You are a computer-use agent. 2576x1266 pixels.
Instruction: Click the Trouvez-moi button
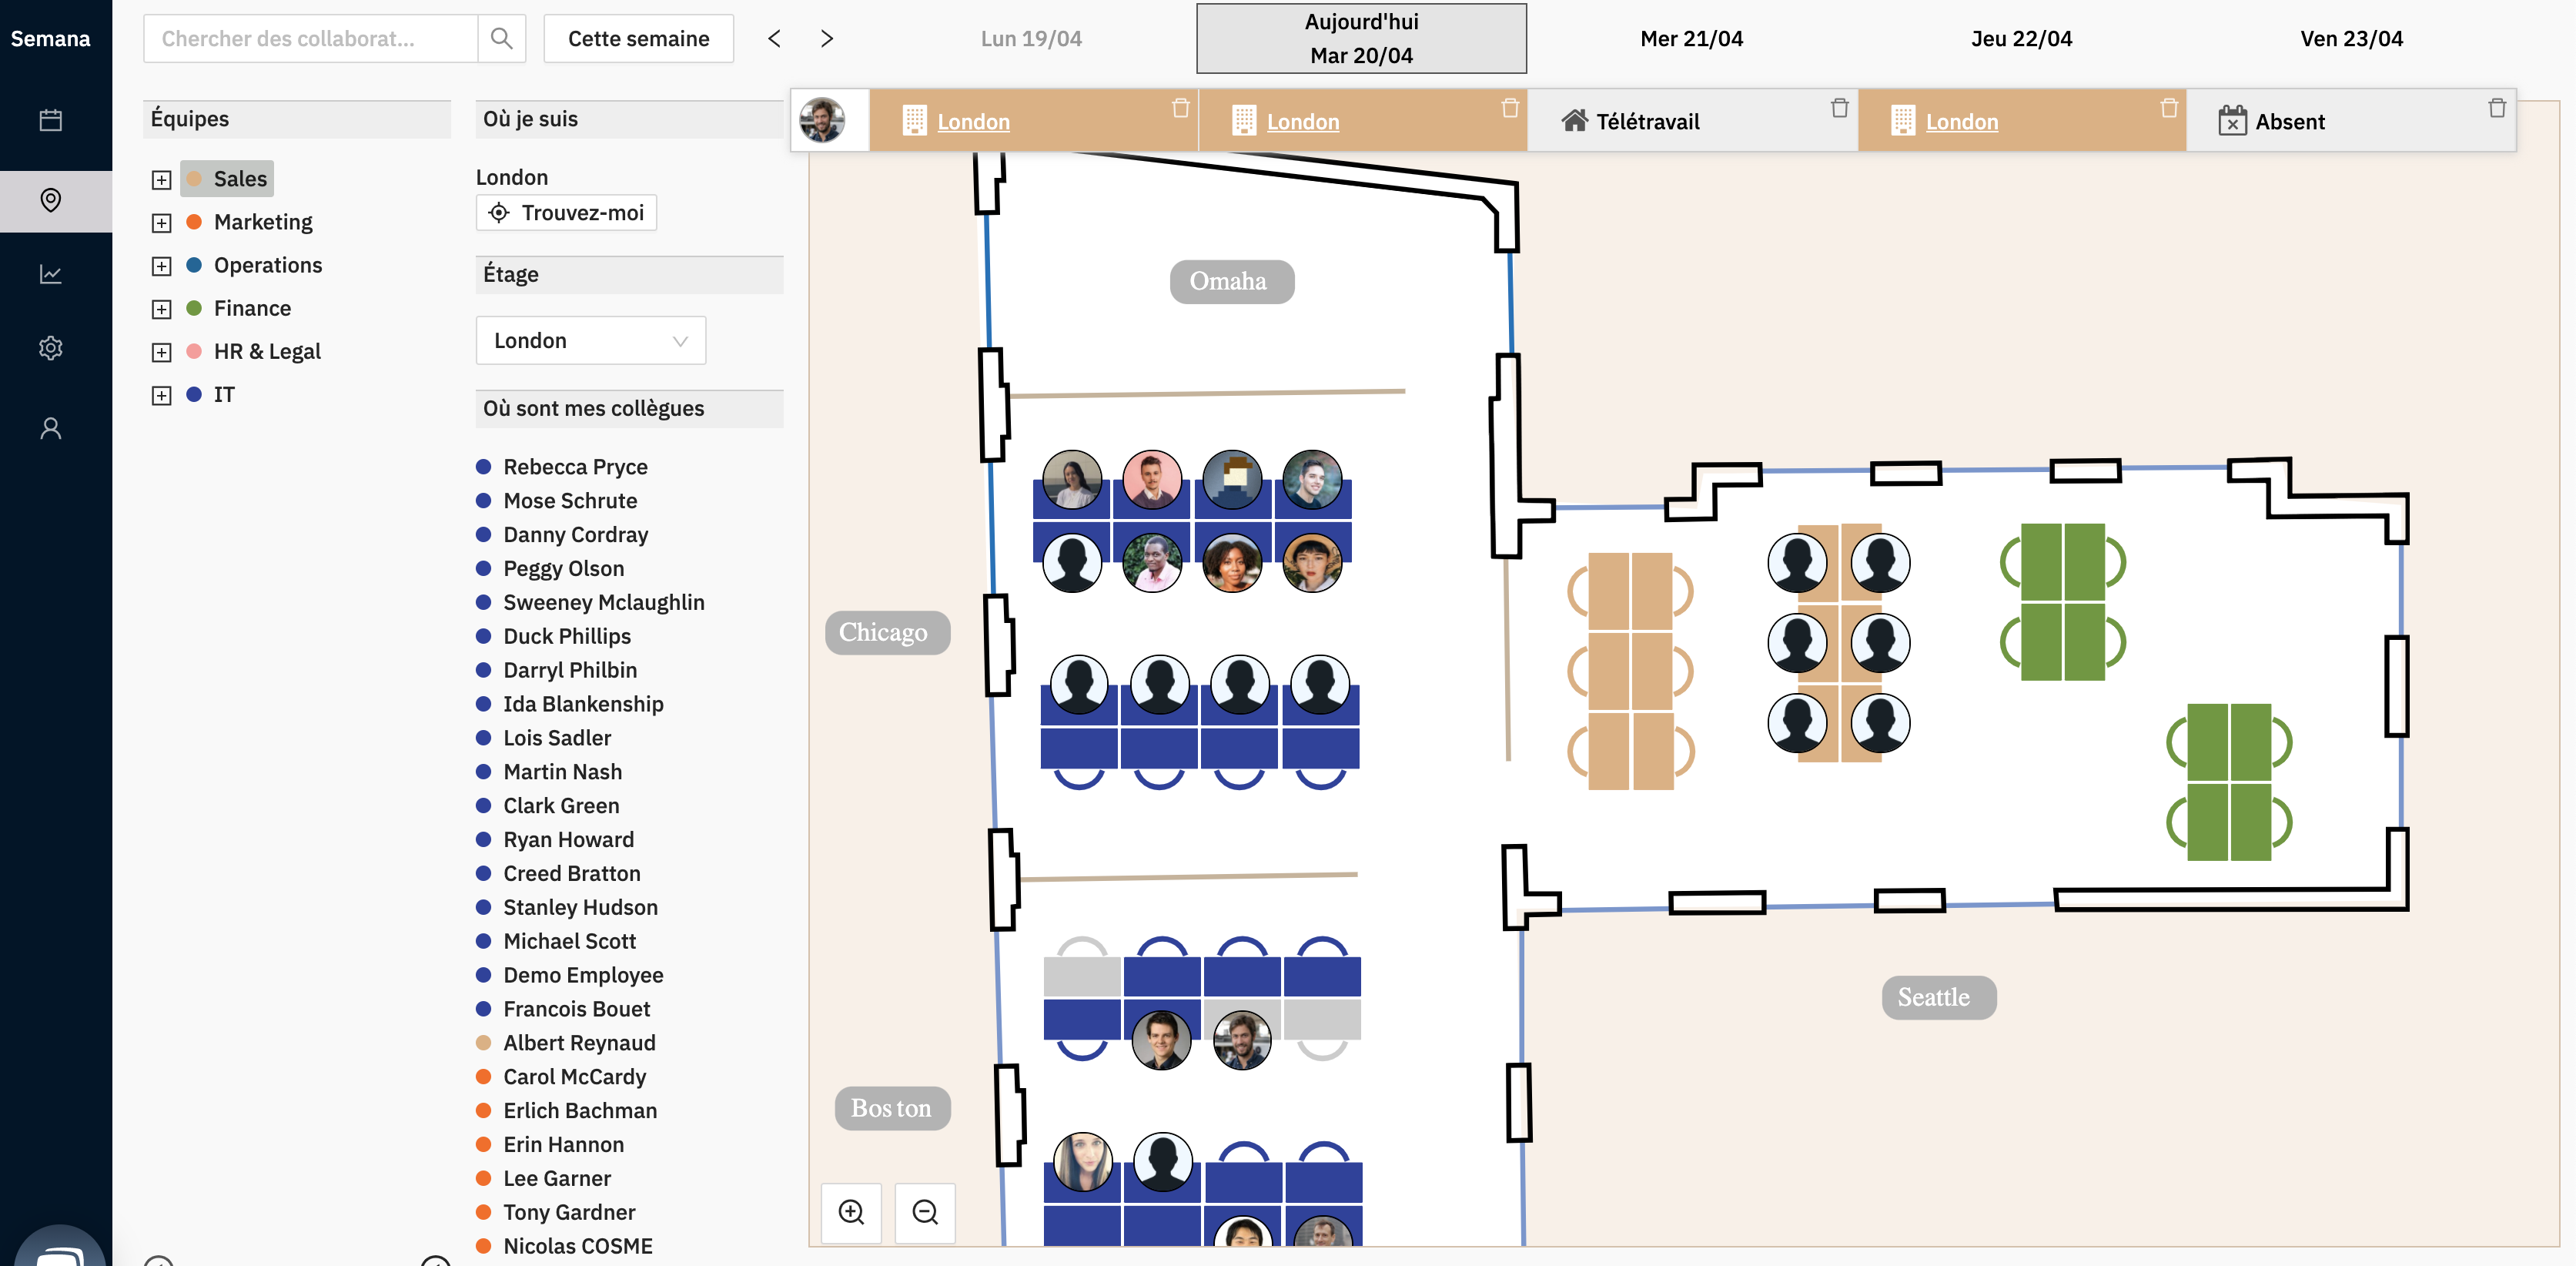coord(566,213)
